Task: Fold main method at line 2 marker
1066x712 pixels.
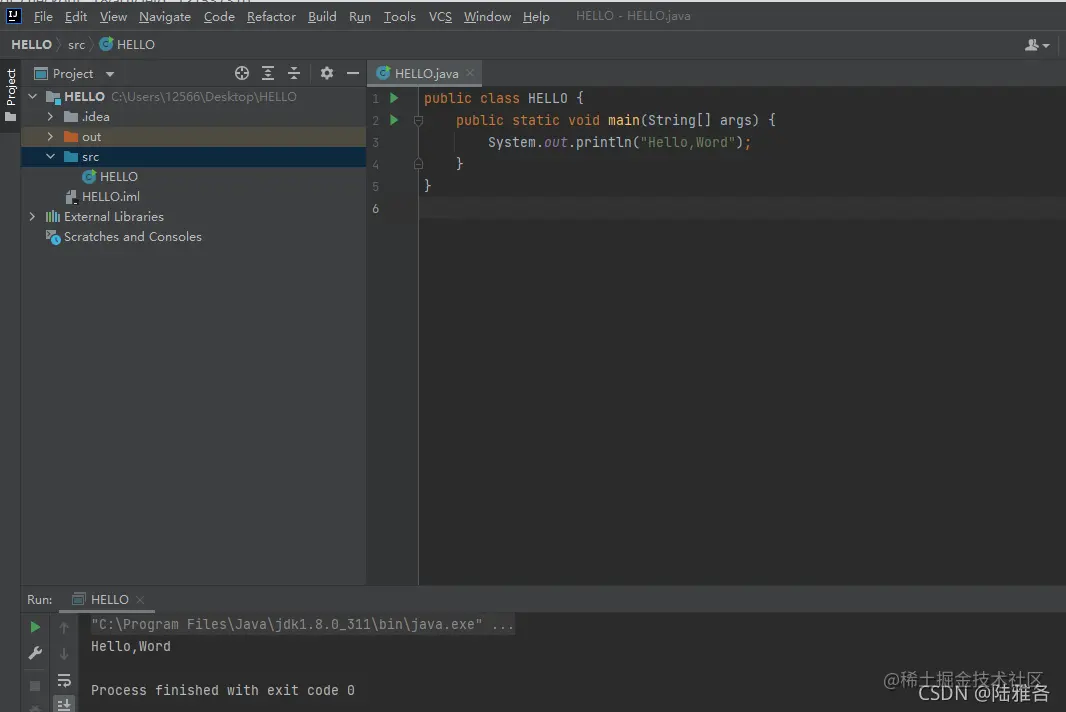Action: [x=418, y=120]
